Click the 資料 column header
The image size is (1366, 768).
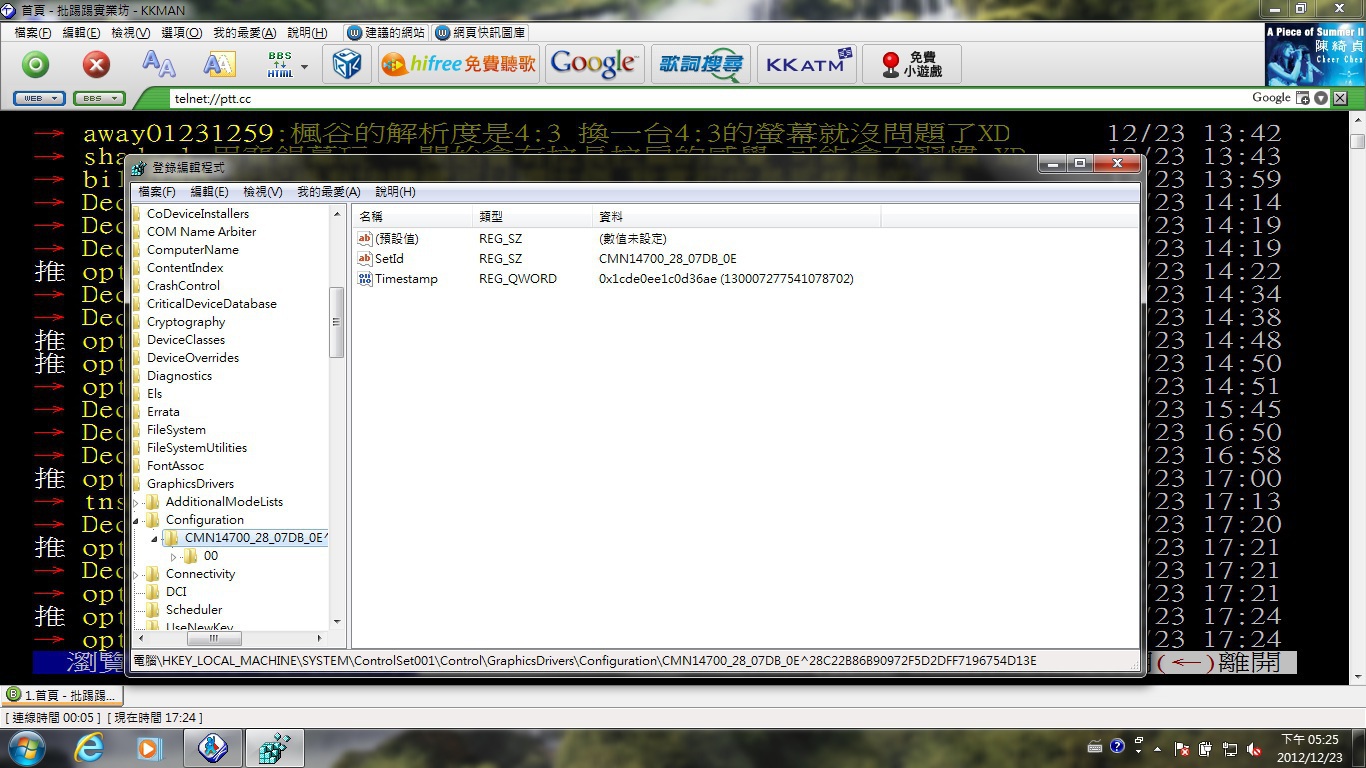pyautogui.click(x=736, y=216)
